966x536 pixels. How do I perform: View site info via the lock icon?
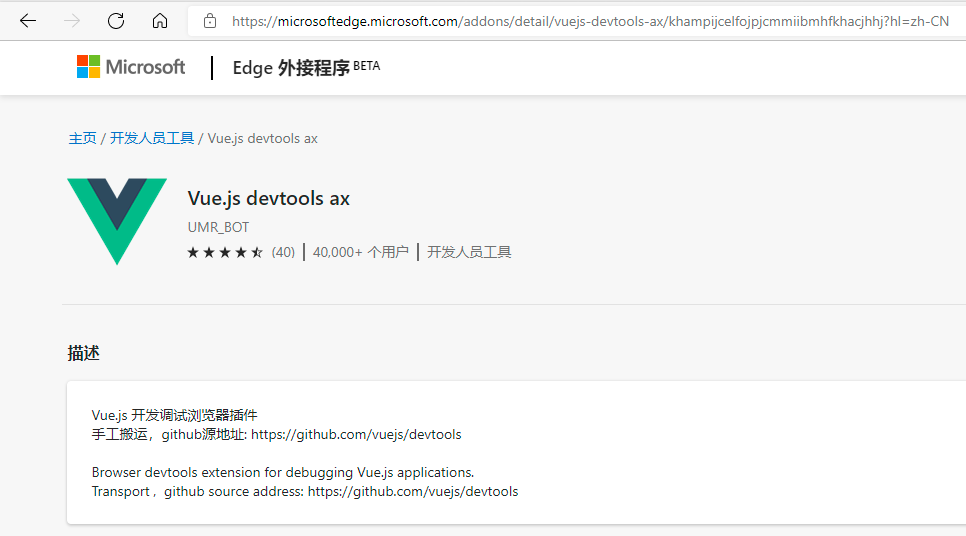(210, 21)
